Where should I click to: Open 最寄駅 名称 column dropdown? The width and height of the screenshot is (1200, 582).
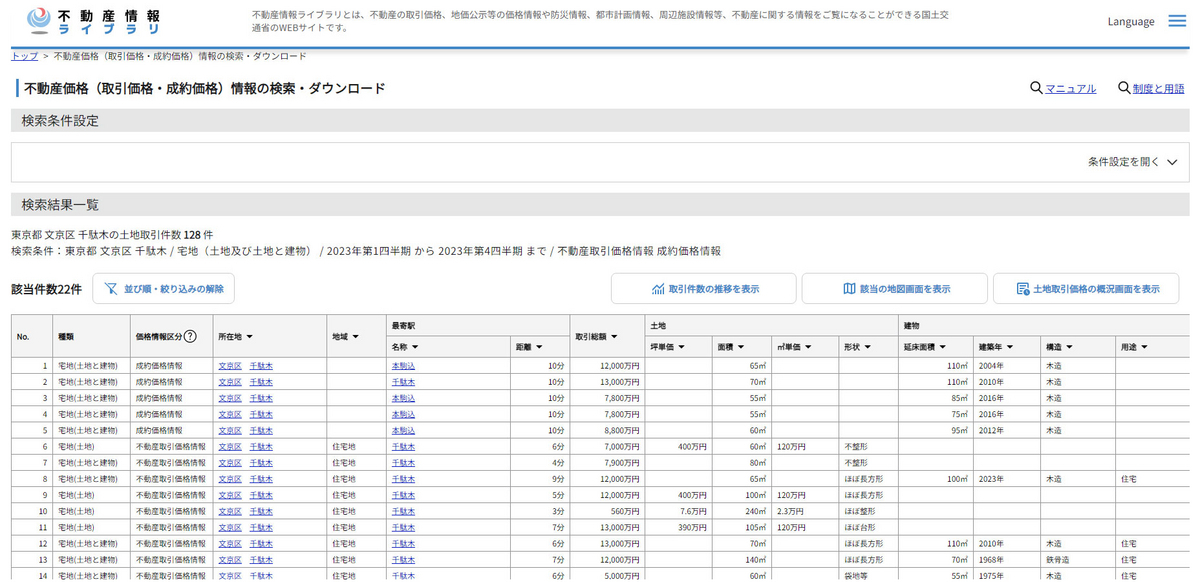pyautogui.click(x=414, y=347)
